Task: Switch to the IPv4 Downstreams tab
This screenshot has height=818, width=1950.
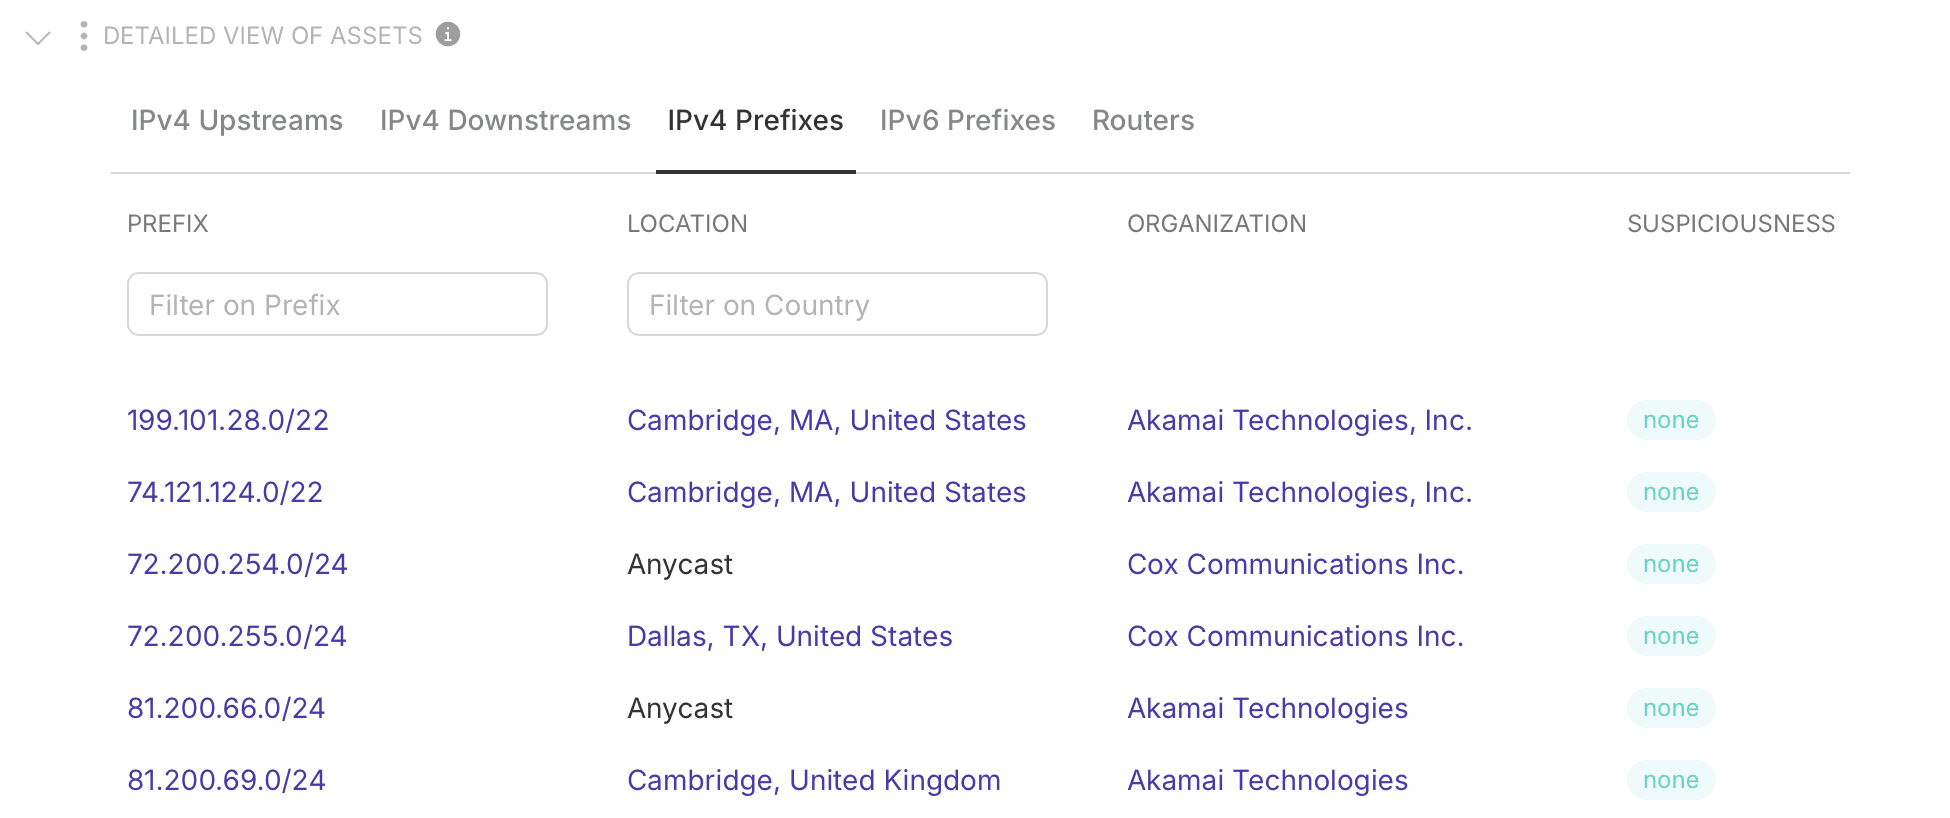Action: point(505,121)
